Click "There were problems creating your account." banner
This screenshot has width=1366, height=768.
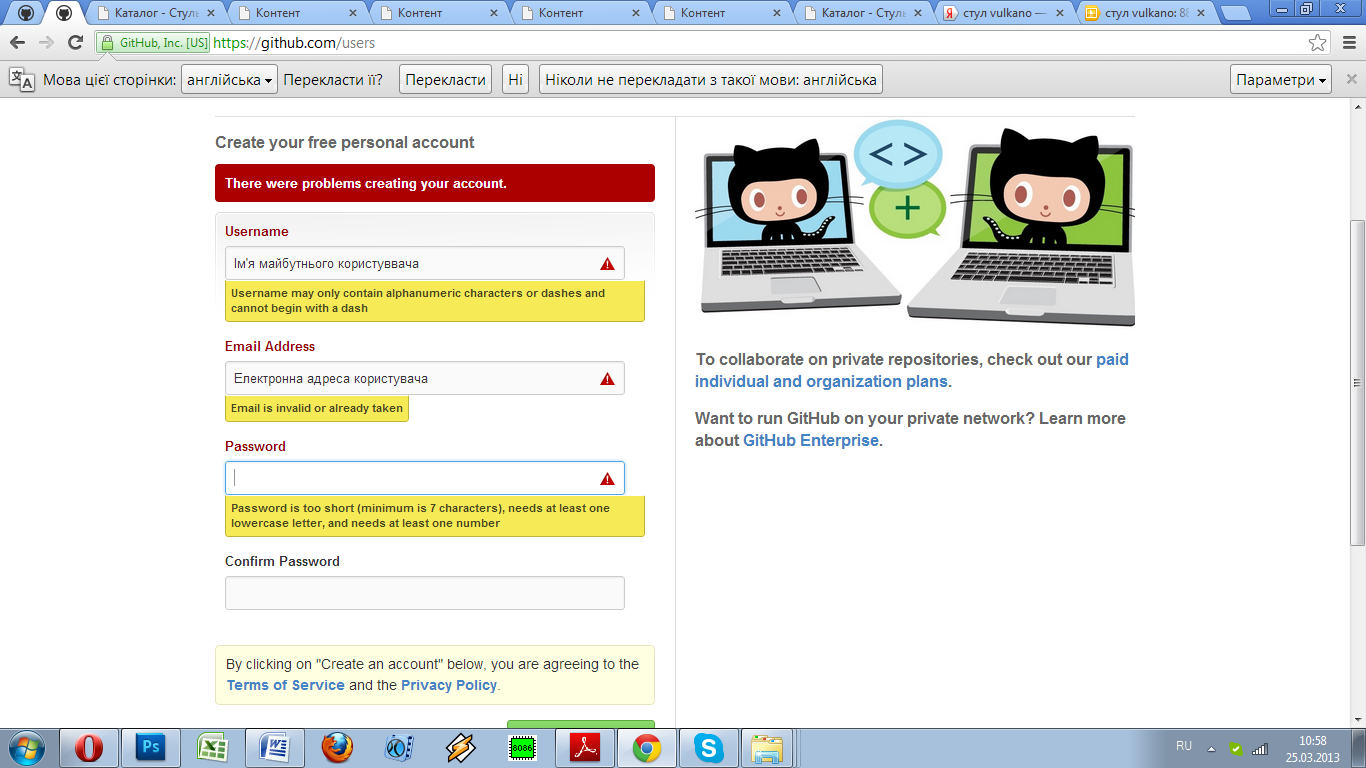(435, 183)
